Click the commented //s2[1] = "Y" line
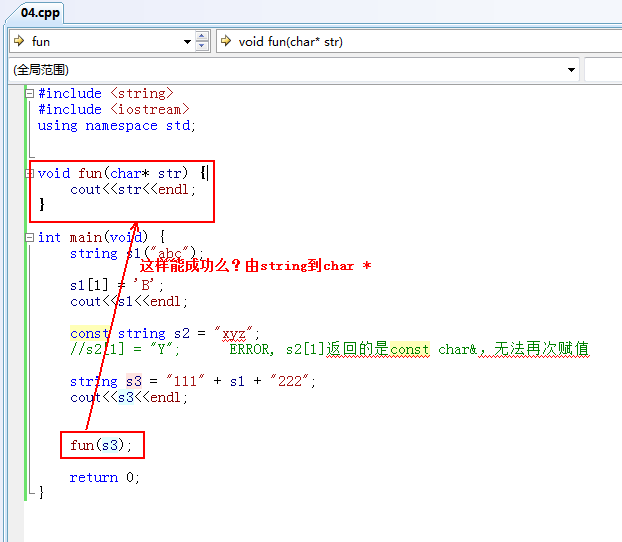Screen dimensions: 622x542 (x=125, y=349)
